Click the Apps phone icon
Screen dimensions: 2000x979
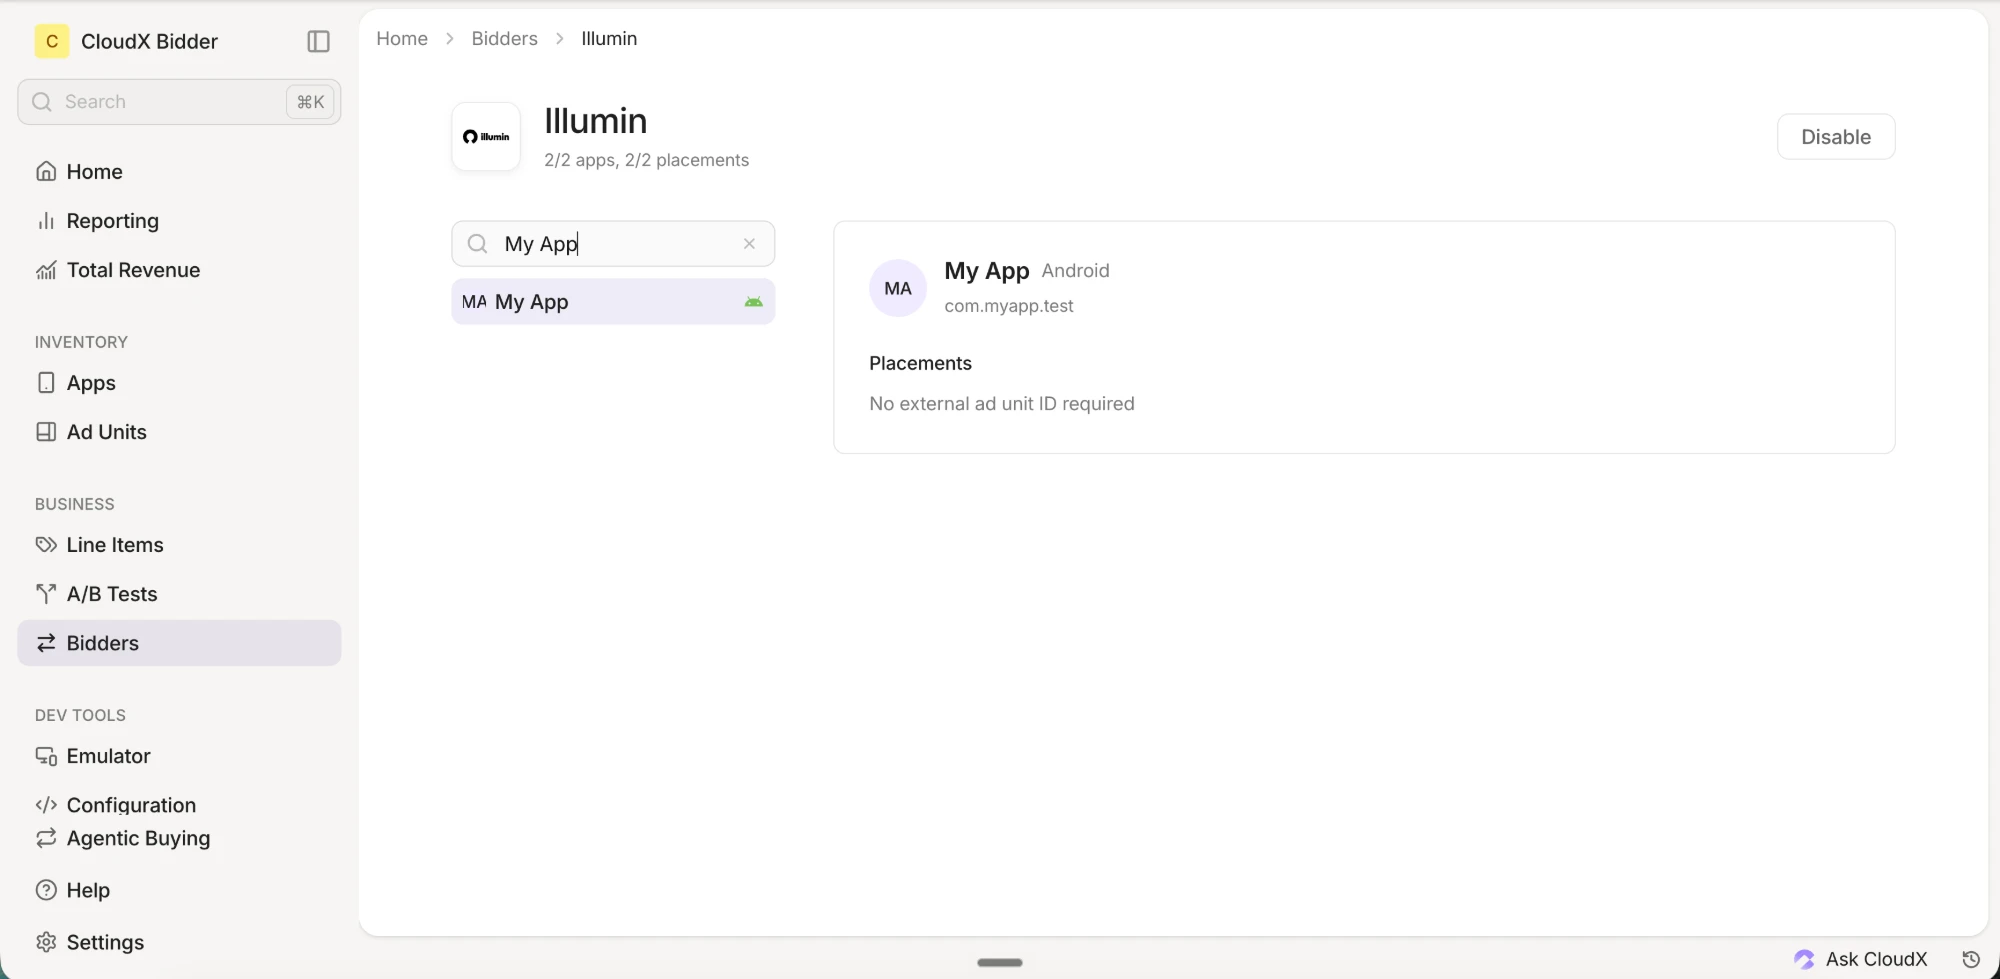(46, 383)
